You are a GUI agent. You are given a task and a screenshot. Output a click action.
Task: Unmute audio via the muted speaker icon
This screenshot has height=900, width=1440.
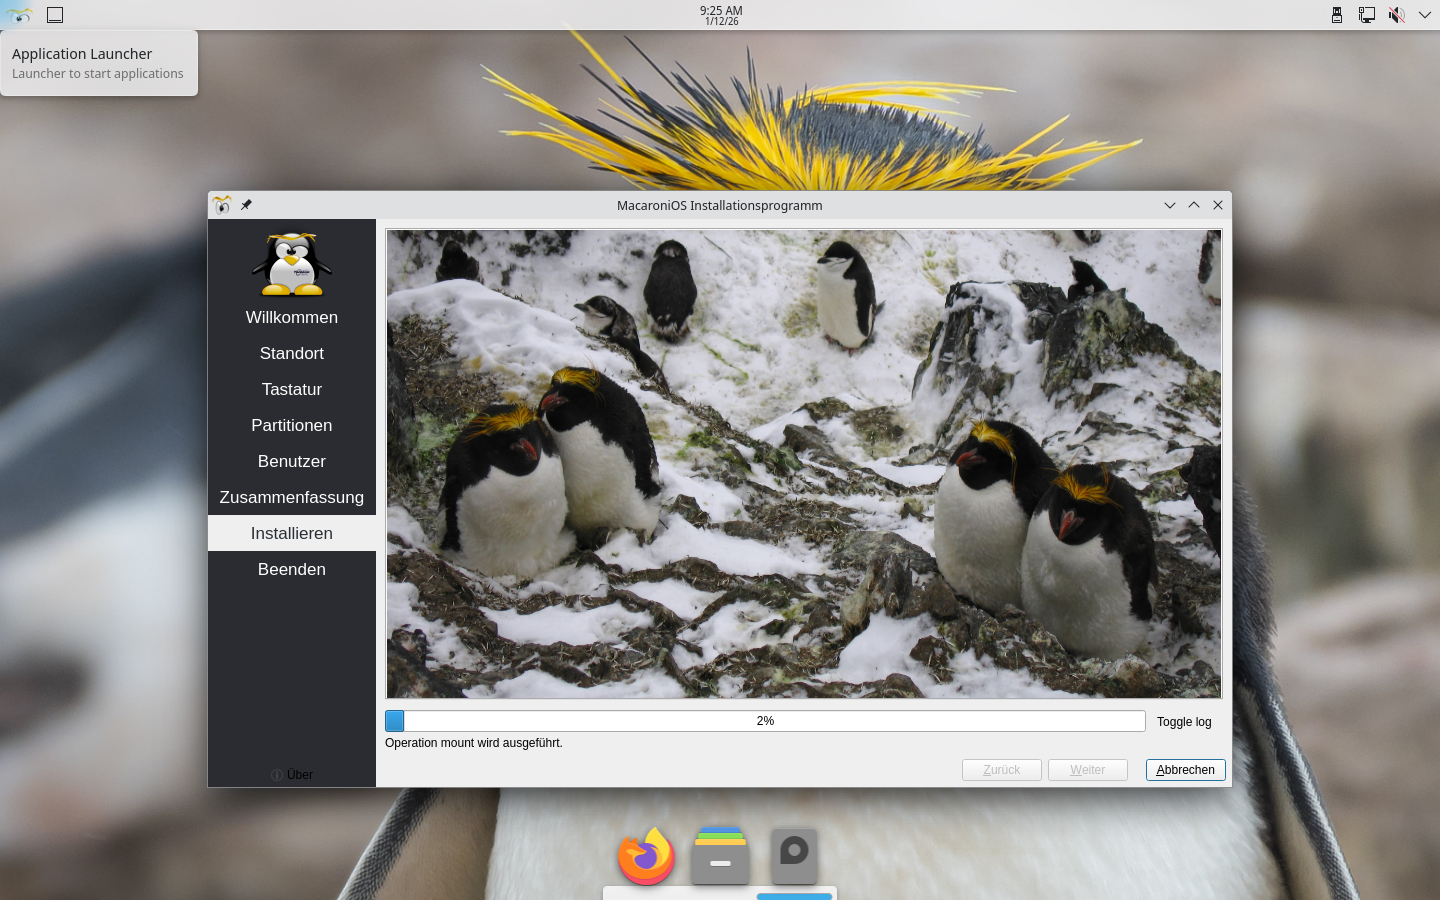pyautogui.click(x=1396, y=15)
